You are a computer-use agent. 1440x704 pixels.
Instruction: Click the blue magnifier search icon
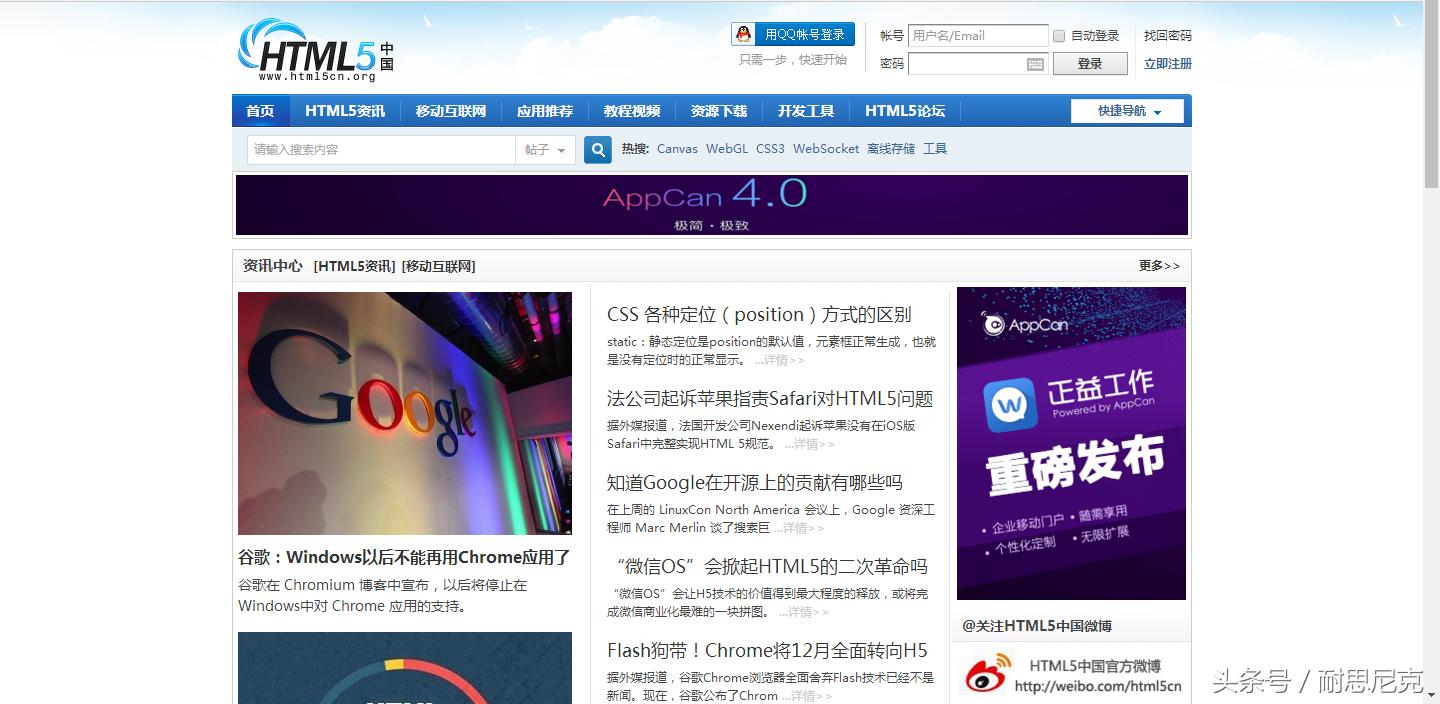(x=597, y=149)
